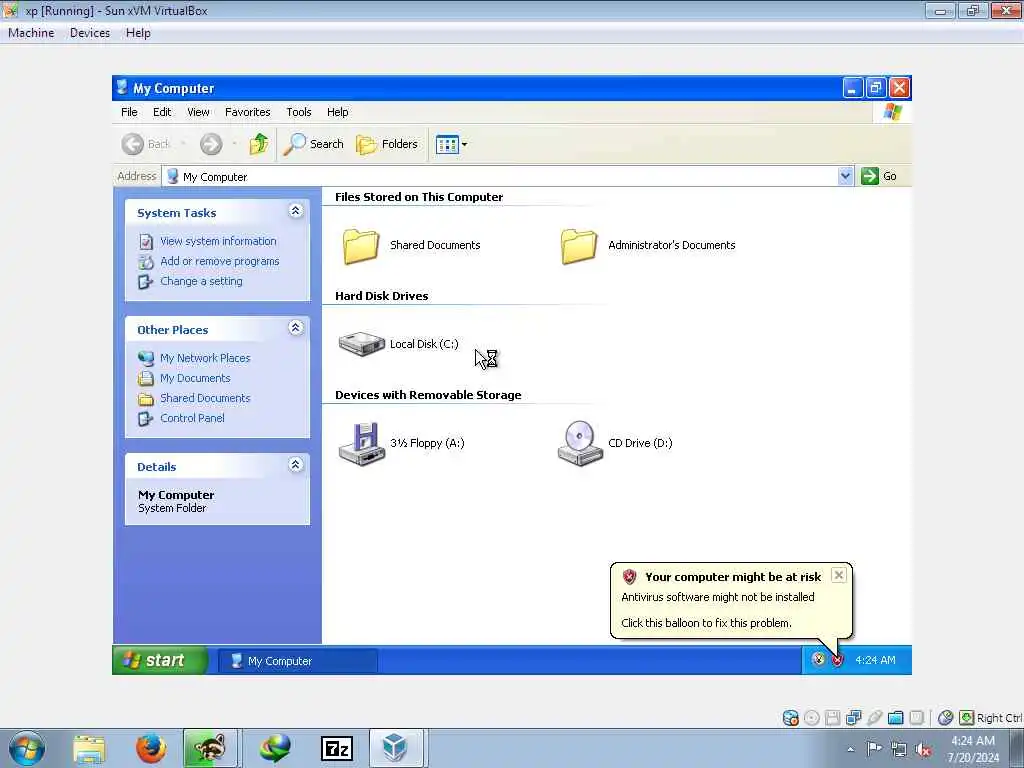Viewport: 1024px width, 768px height.
Task: Click the 'Your computer might be at risk' balloon
Action: point(731,600)
